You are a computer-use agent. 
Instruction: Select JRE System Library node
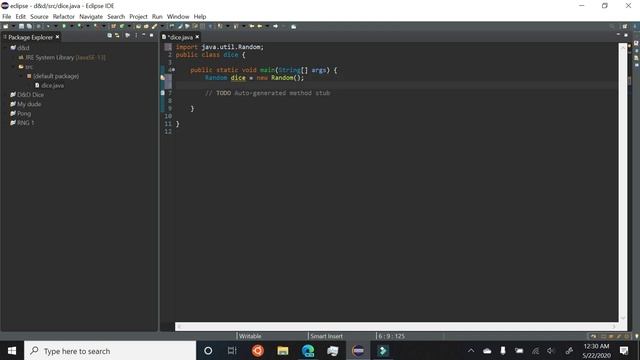pos(62,58)
